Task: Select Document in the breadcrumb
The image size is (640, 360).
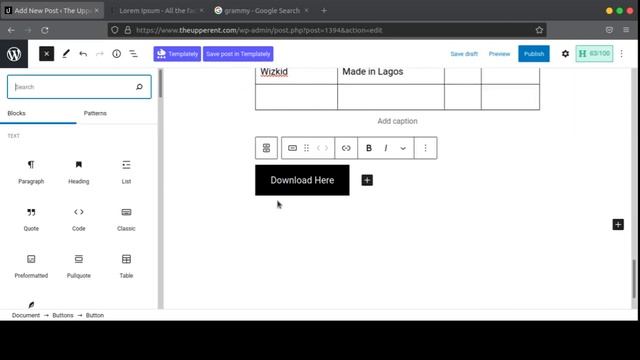Action: click(26, 315)
